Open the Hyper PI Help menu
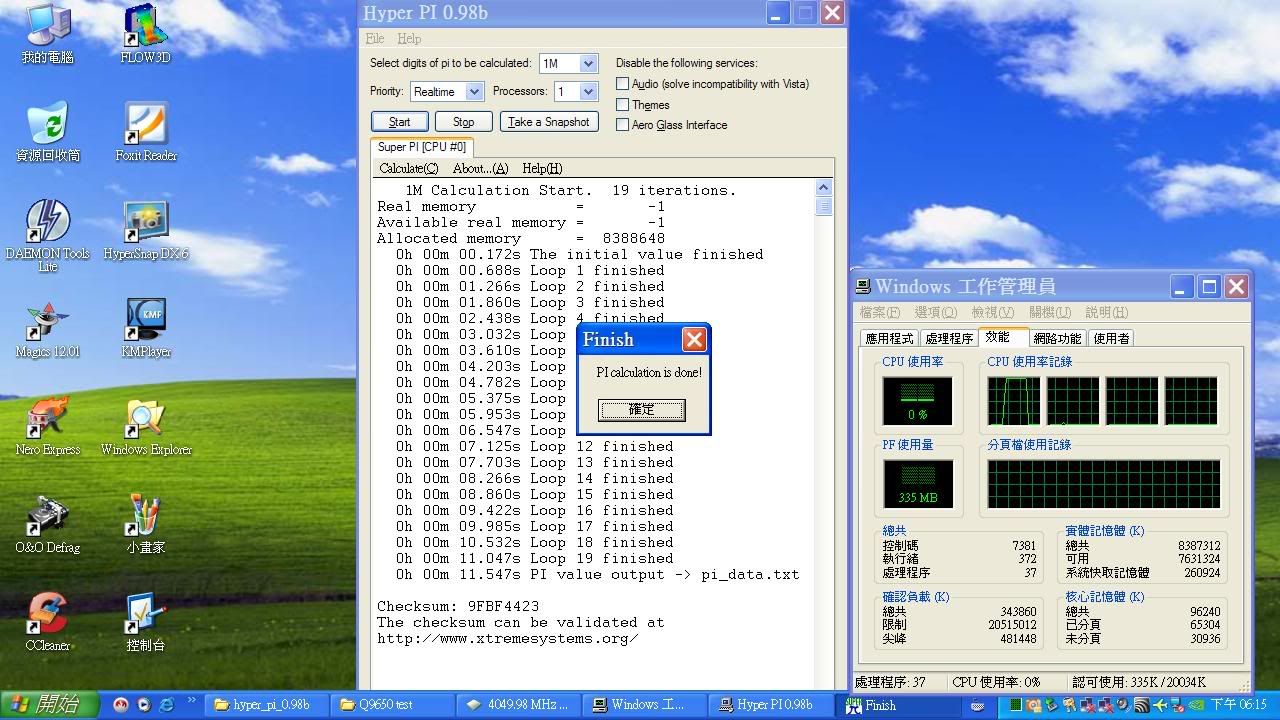 coord(409,38)
